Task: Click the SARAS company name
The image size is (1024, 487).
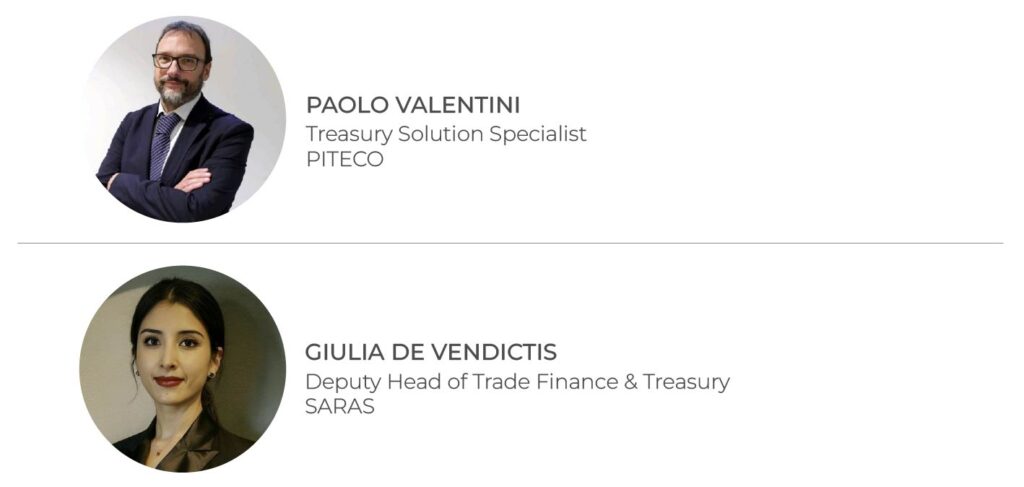Action: 340,407
